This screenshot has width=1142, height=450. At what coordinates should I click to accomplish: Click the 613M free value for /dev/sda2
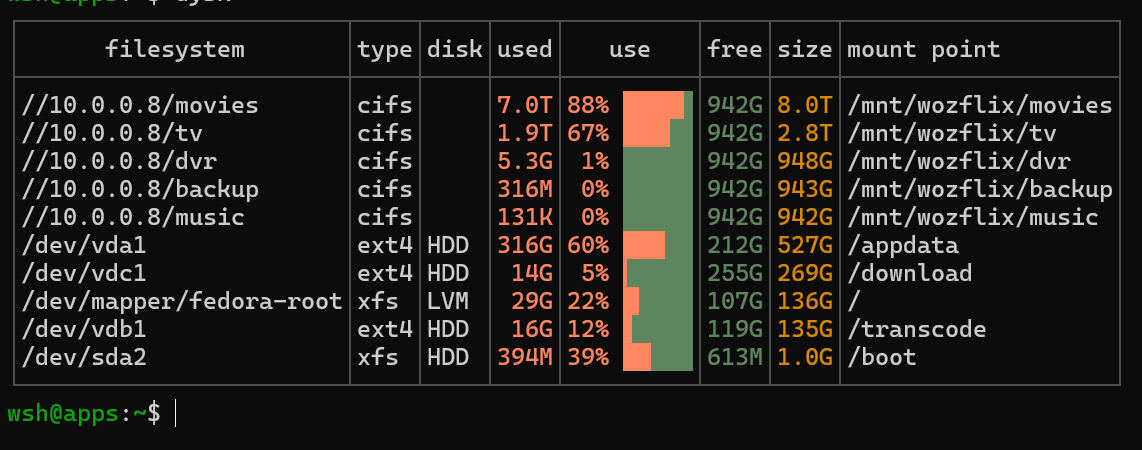click(x=735, y=358)
